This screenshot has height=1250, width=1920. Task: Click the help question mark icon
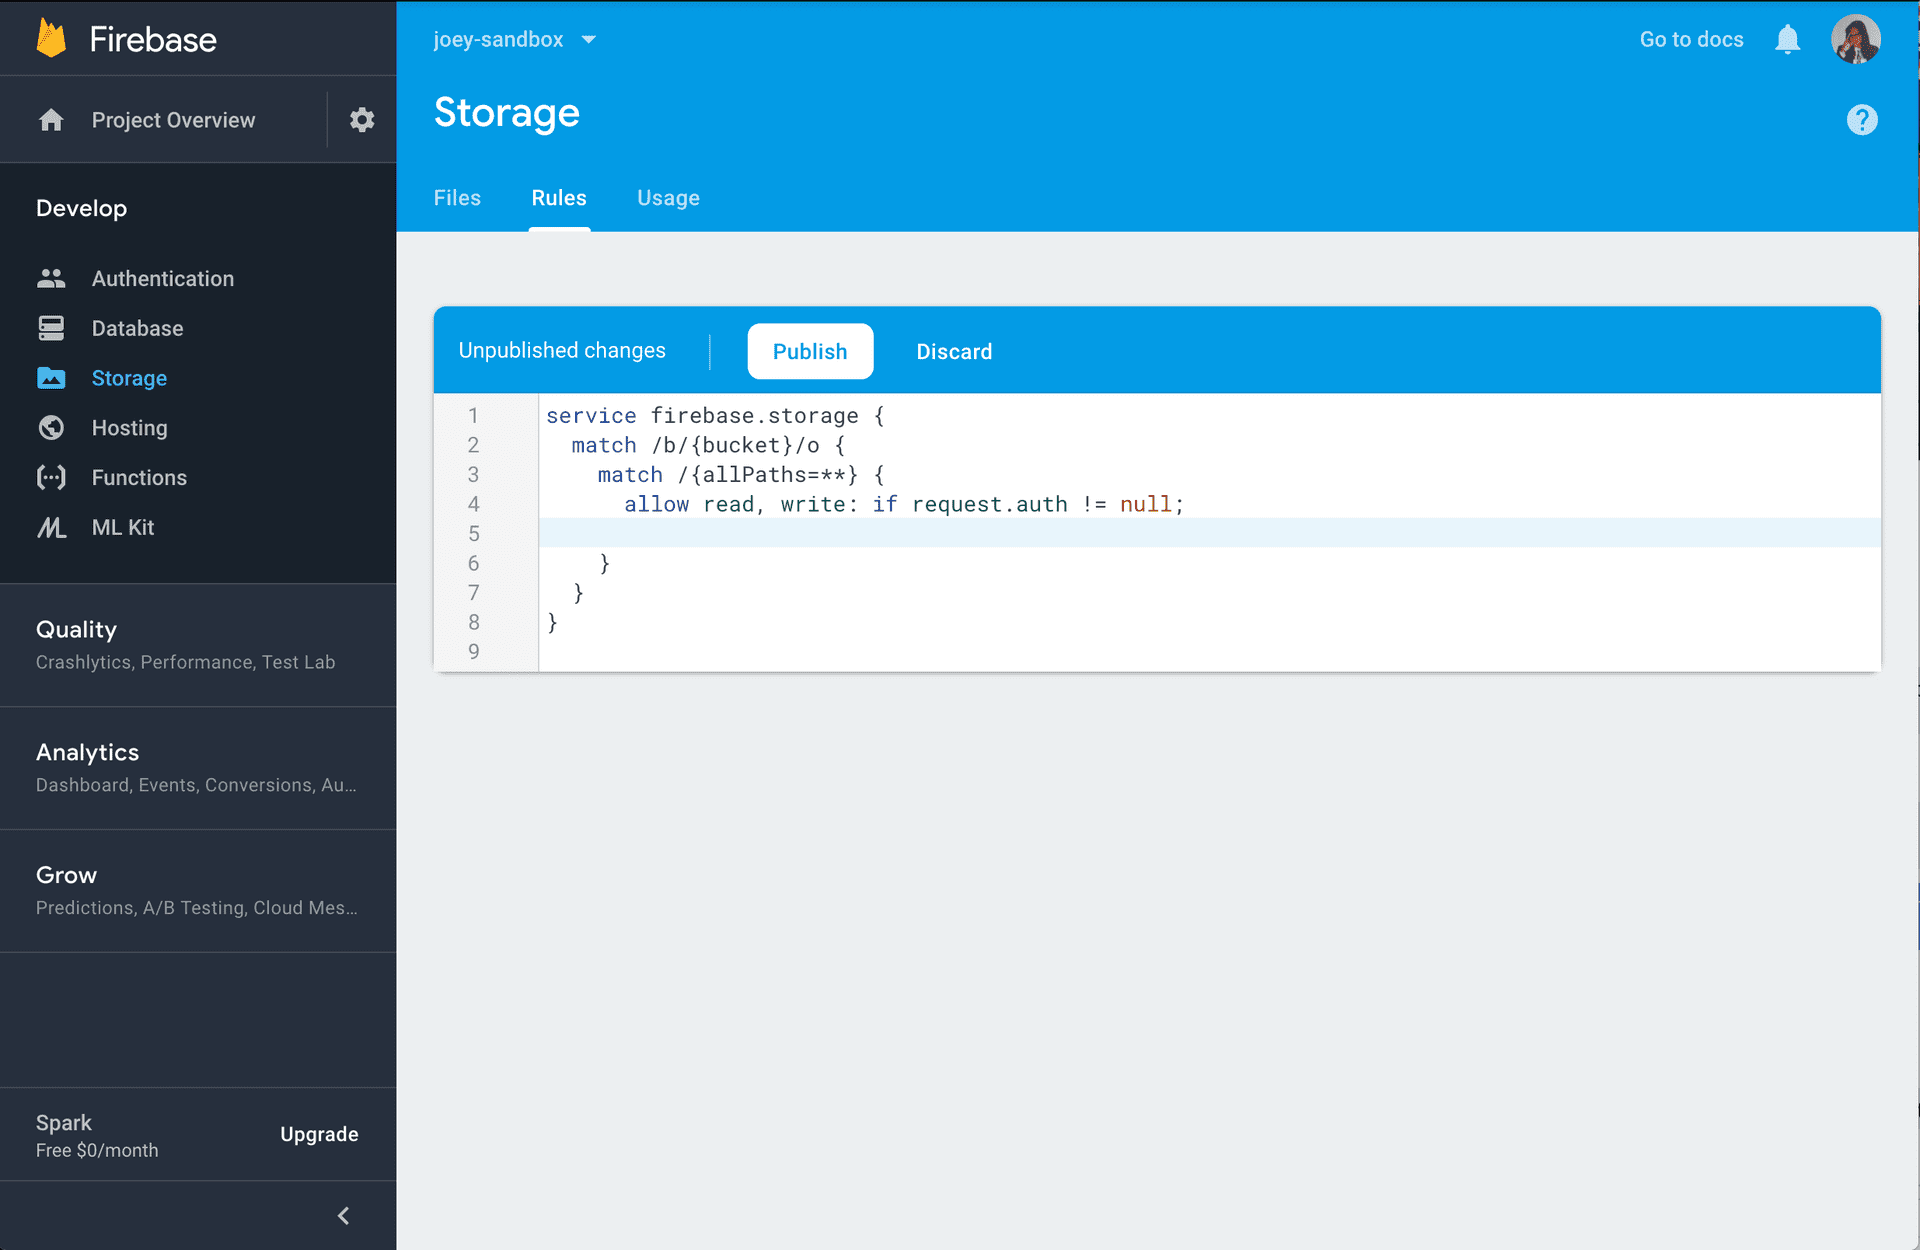pyautogui.click(x=1861, y=120)
